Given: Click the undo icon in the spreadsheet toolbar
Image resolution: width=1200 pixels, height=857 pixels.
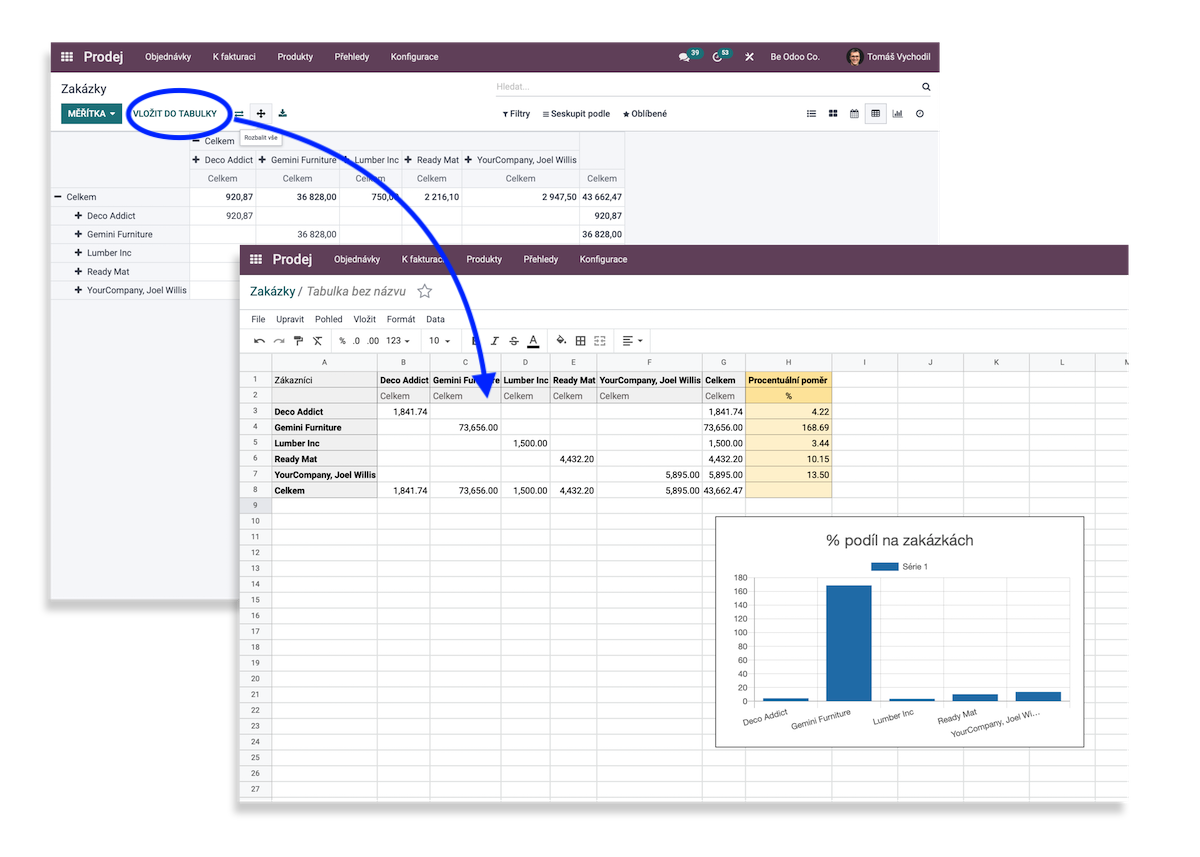Looking at the screenshot, I should point(260,341).
